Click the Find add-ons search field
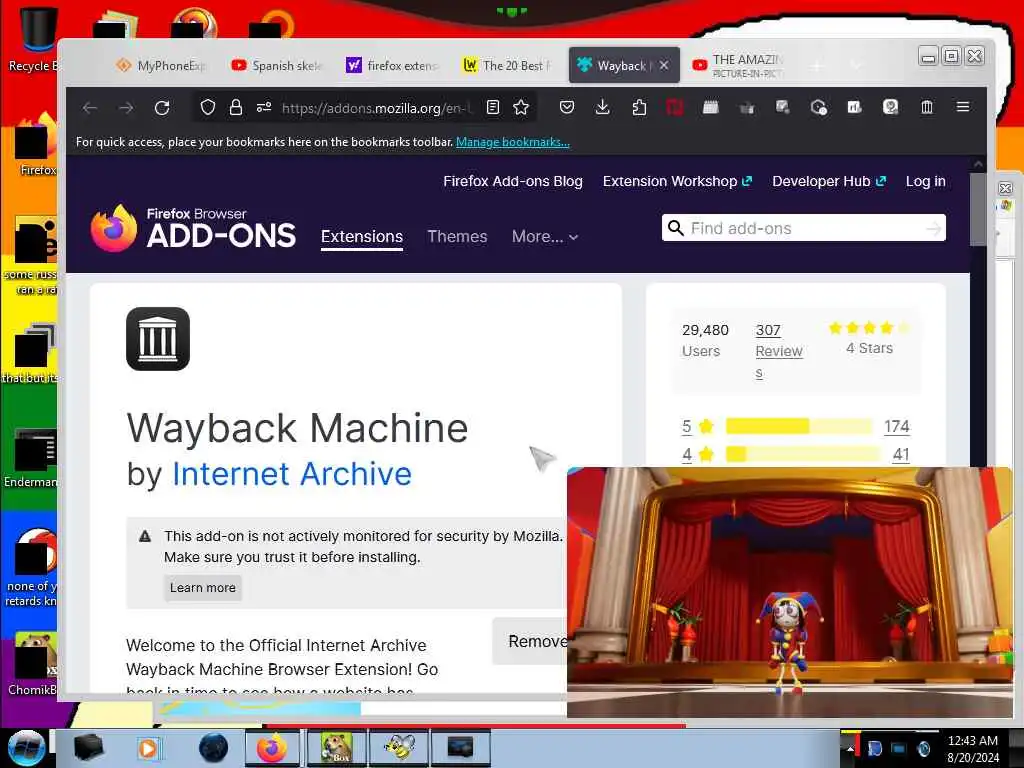The height and width of the screenshot is (768, 1024). pyautogui.click(x=803, y=228)
